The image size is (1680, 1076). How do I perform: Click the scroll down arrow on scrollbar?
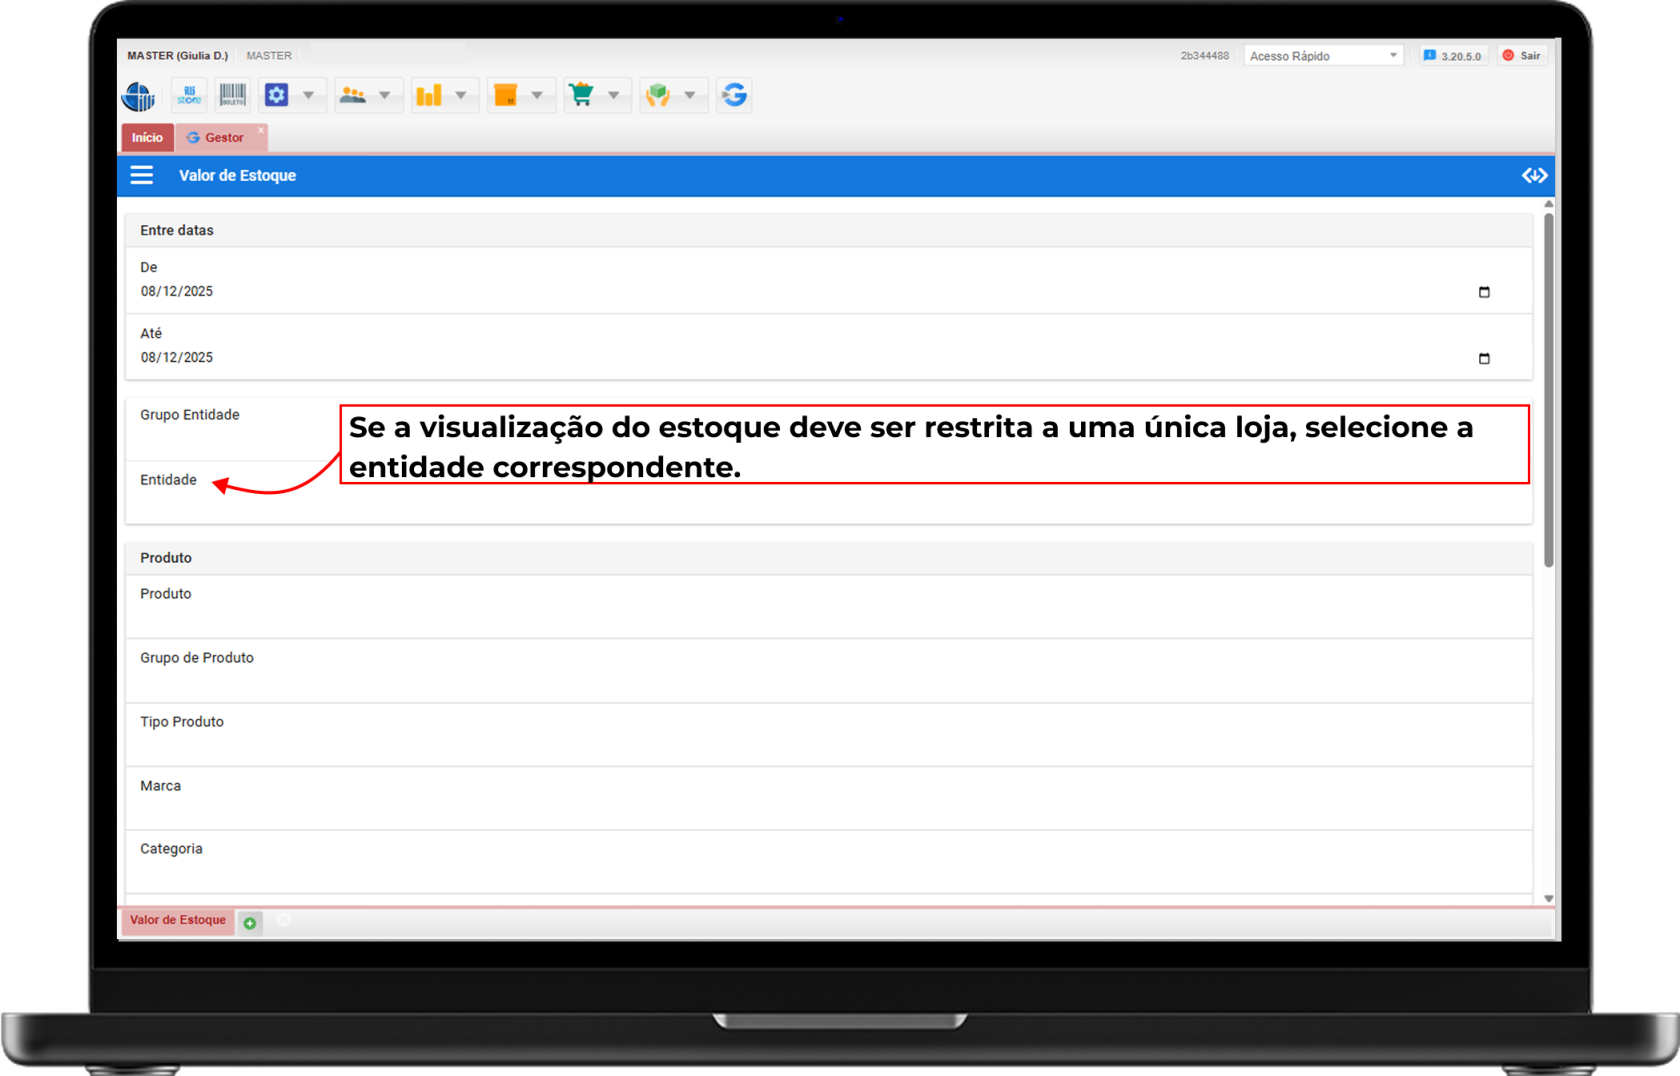pos(1548,898)
